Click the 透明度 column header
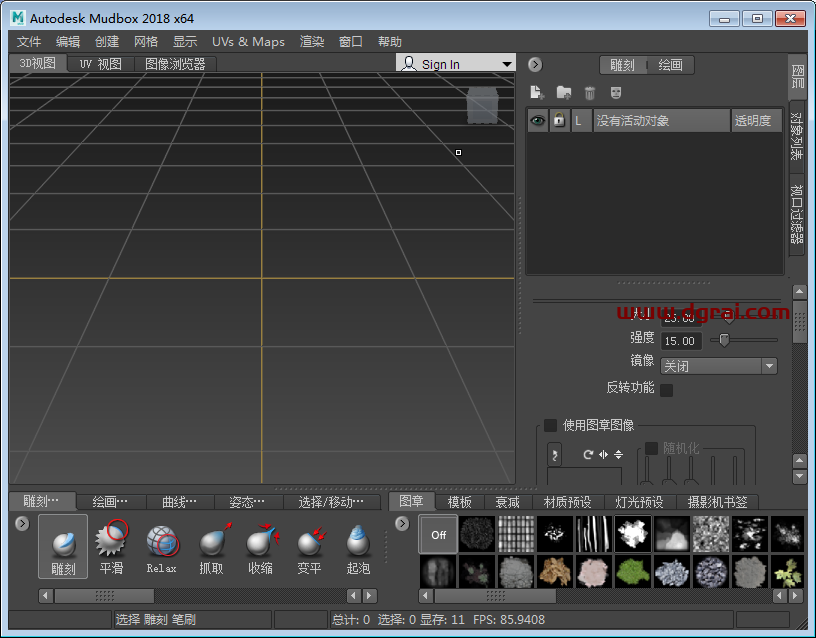The image size is (816, 638). point(756,121)
